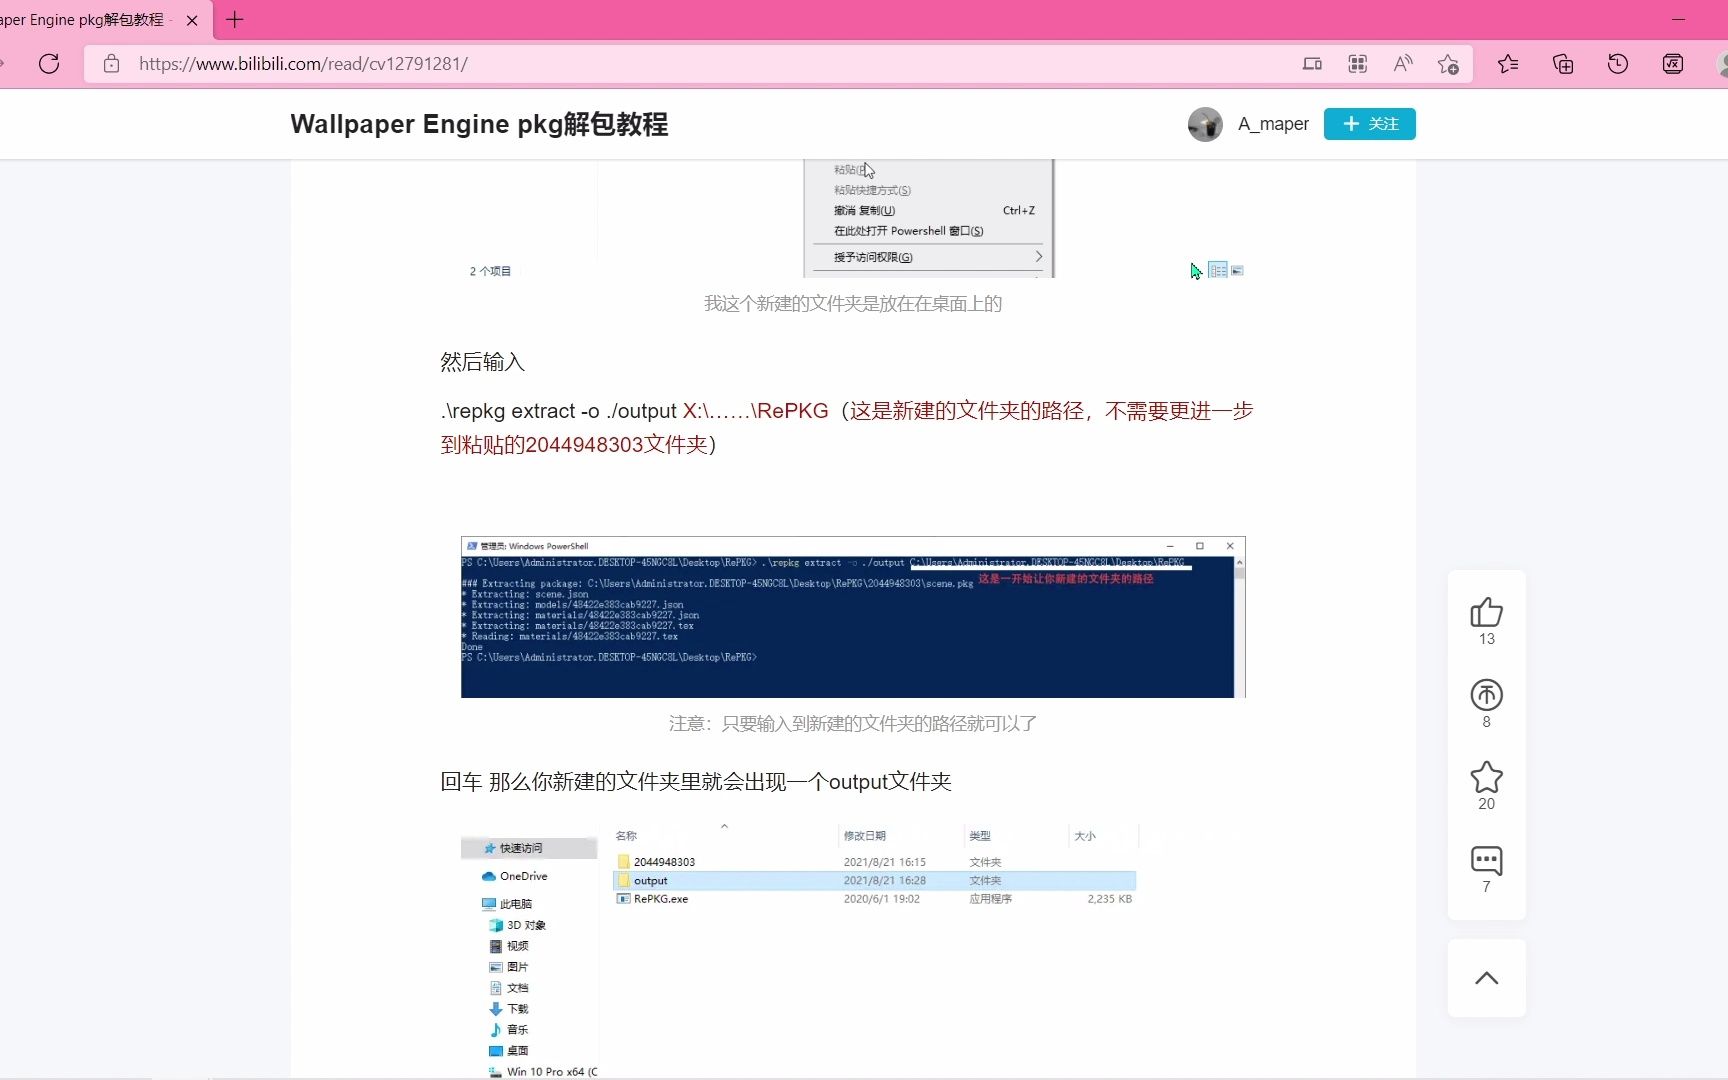1728x1080 pixels.
Task: View site security info via the lock icon
Action: [x=111, y=63]
